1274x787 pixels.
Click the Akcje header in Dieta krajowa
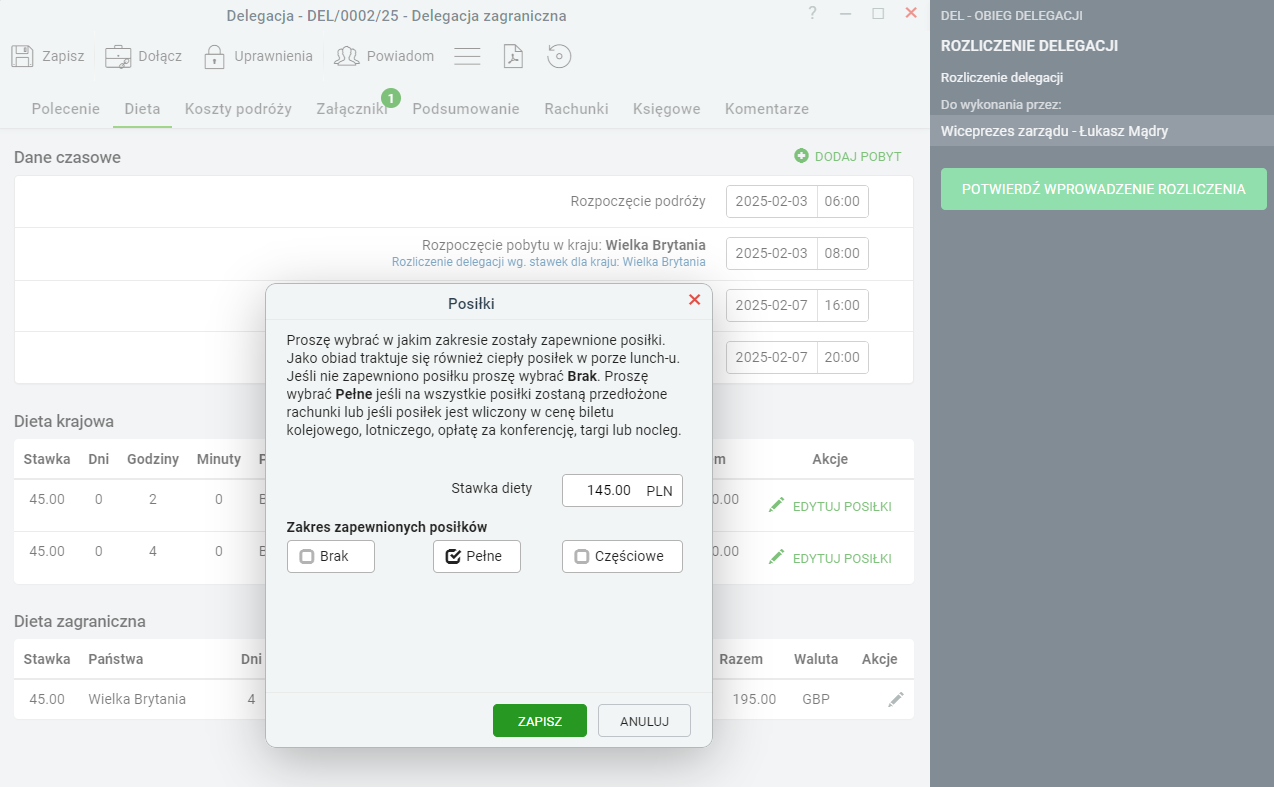click(x=830, y=459)
